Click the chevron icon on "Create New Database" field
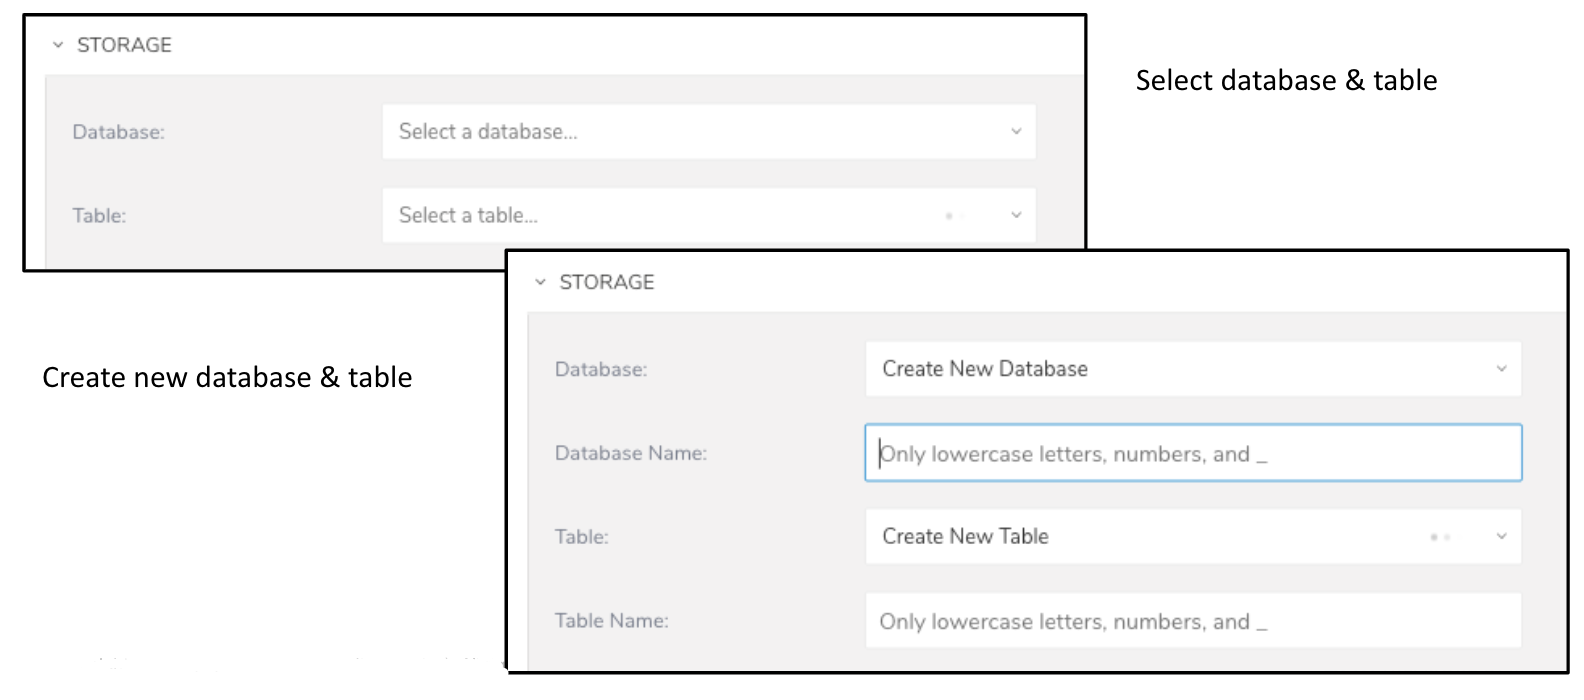This screenshot has height=700, width=1584. (1501, 369)
